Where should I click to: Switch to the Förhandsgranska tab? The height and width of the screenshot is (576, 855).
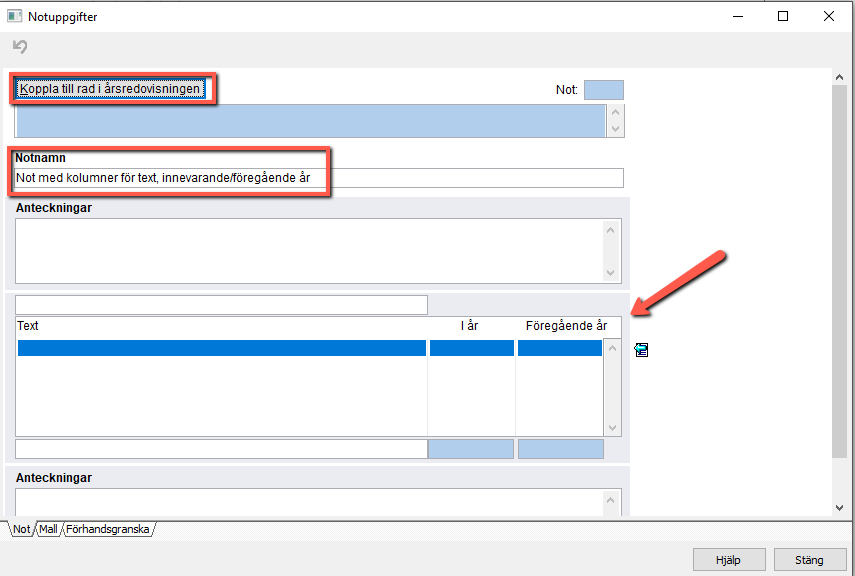(x=108, y=529)
